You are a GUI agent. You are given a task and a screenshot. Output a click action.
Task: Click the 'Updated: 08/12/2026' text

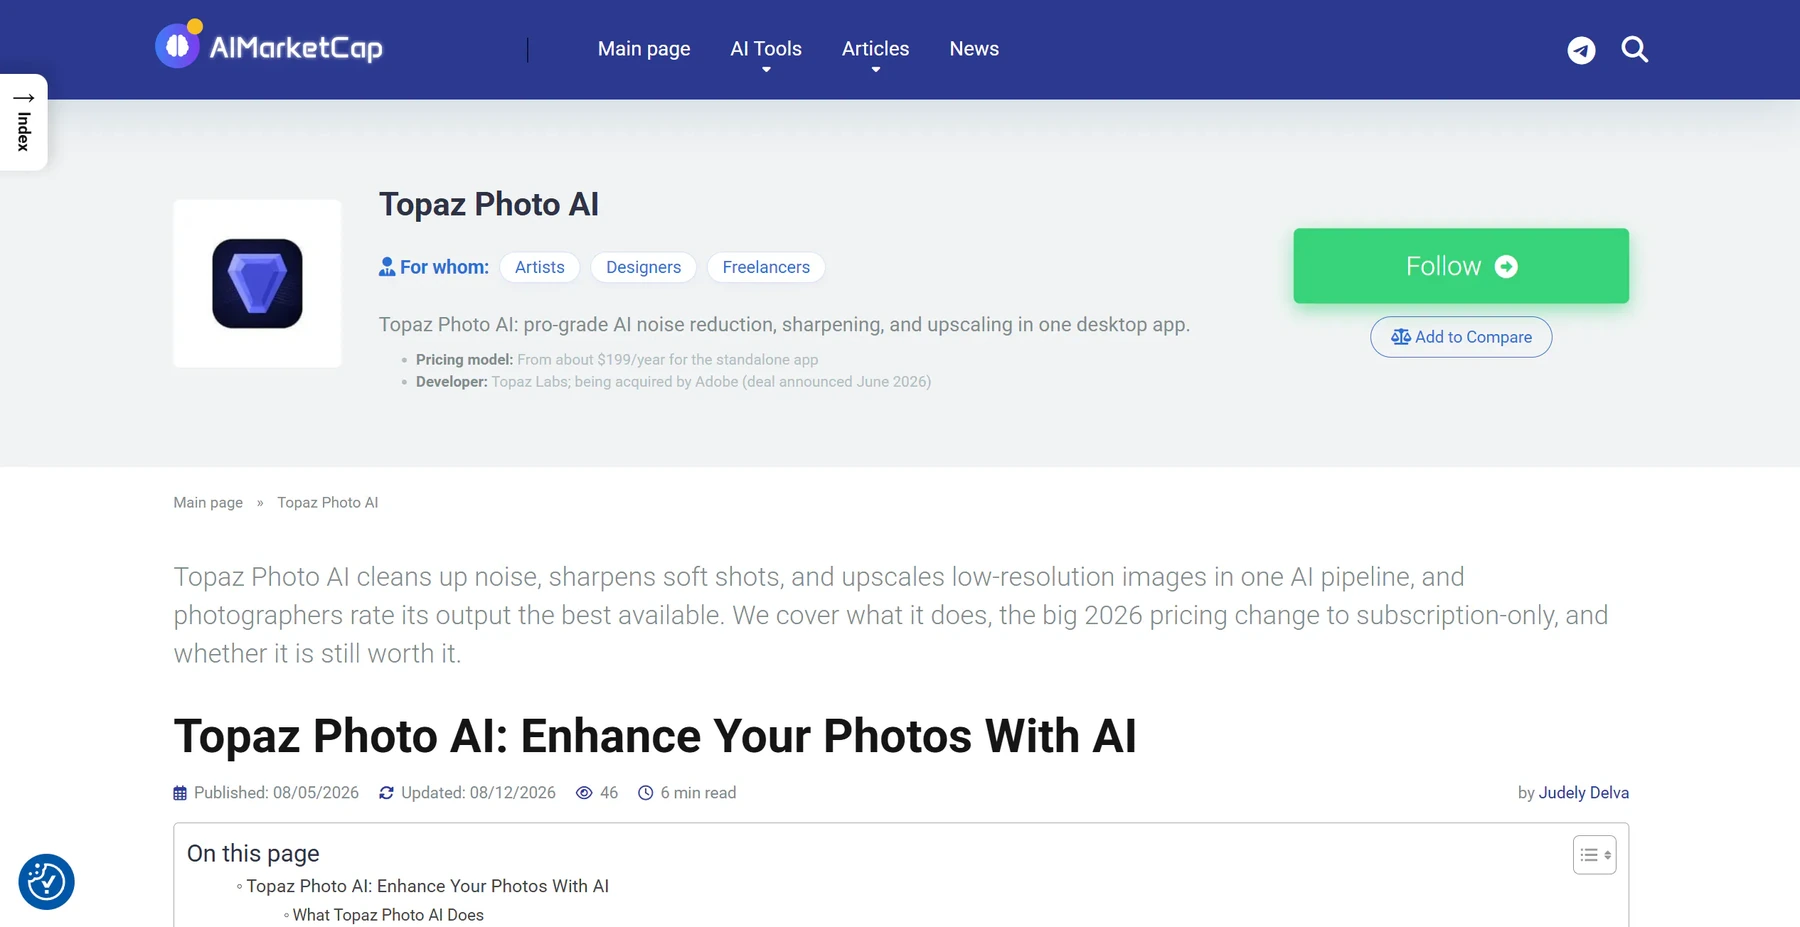[x=478, y=793]
